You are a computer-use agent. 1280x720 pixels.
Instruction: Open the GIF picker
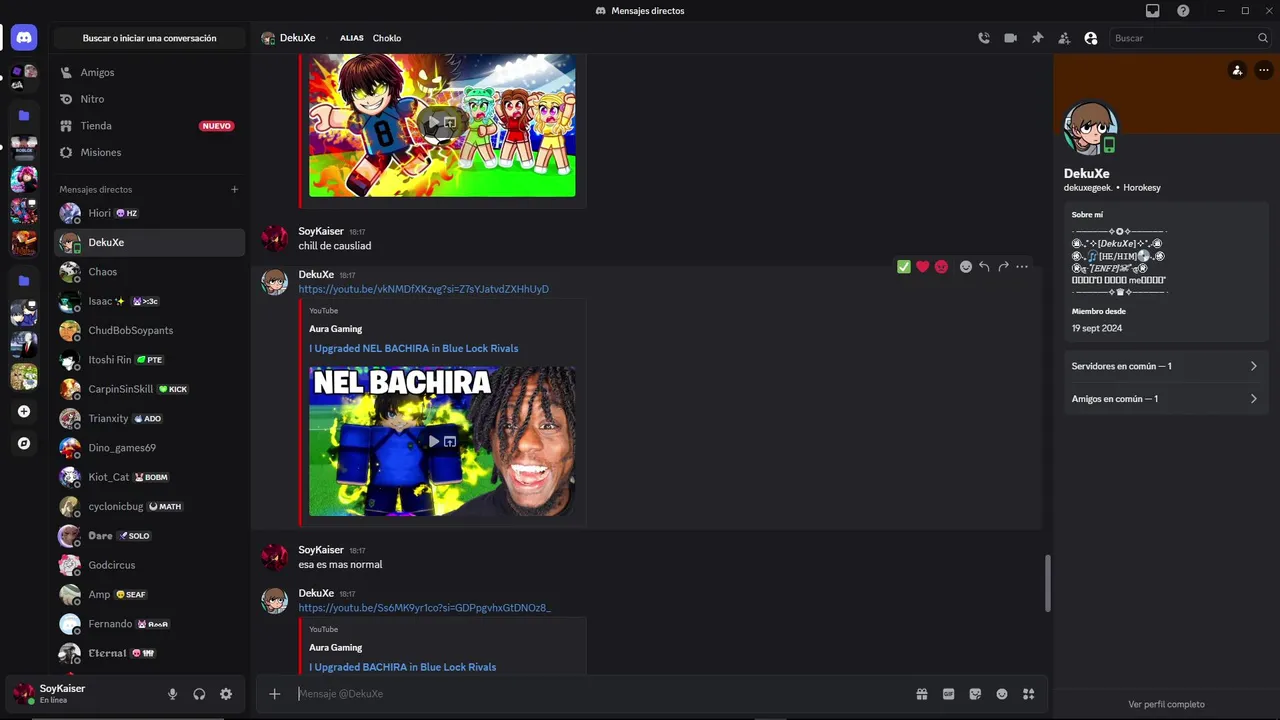948,694
